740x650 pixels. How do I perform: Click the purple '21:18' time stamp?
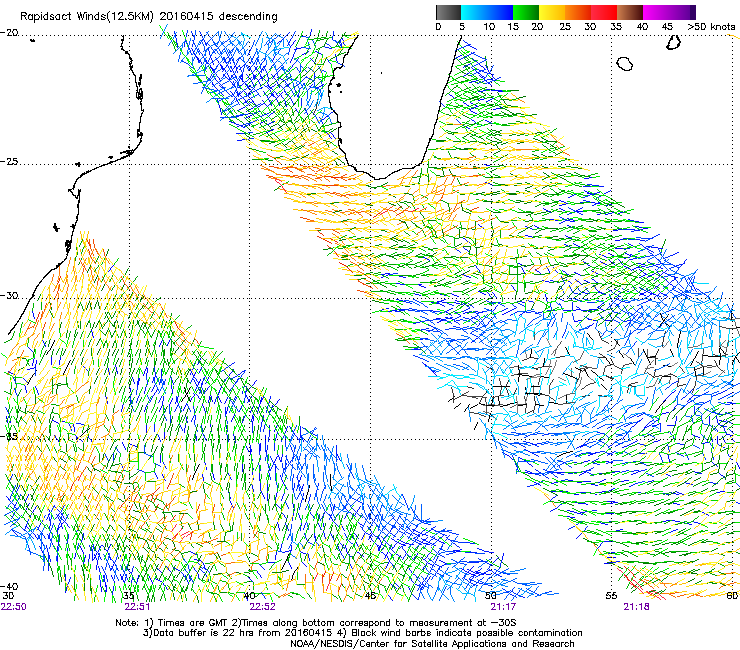click(636, 607)
